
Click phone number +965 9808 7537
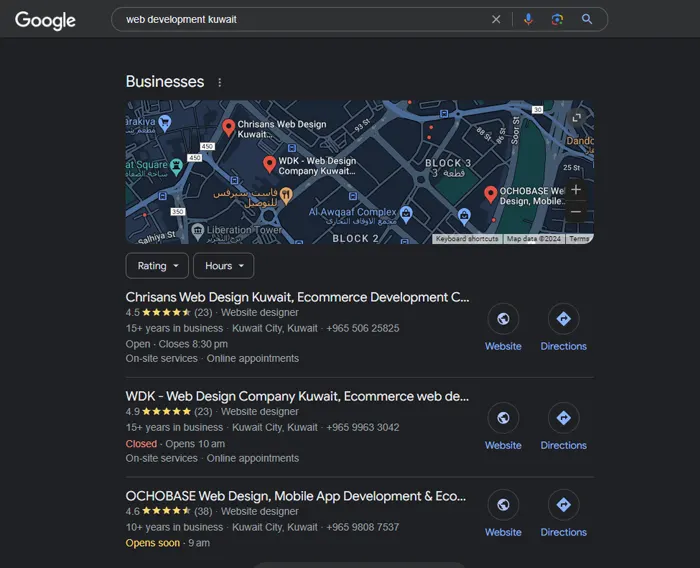(362, 527)
